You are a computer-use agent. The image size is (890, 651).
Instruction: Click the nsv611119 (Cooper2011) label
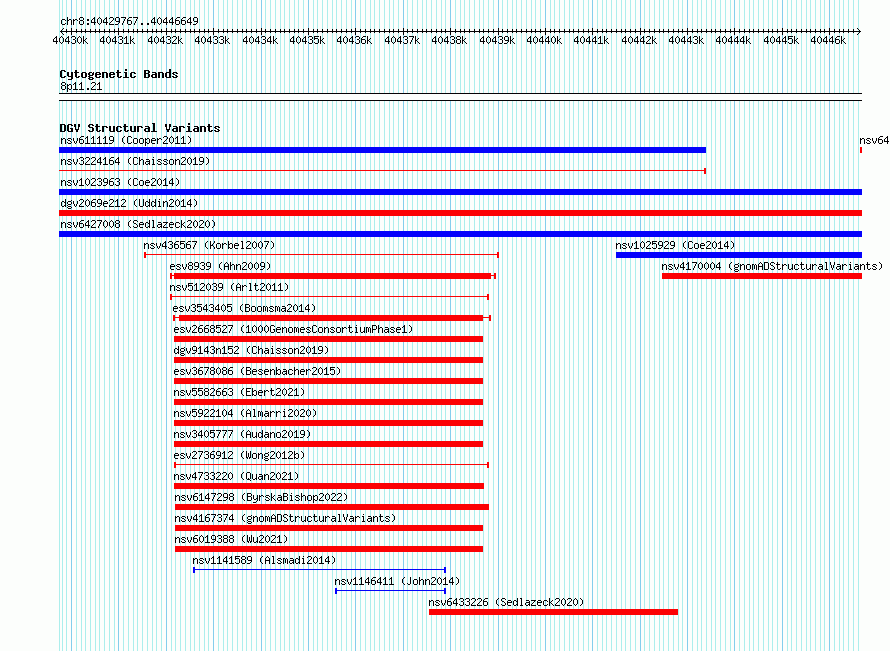(x=126, y=140)
